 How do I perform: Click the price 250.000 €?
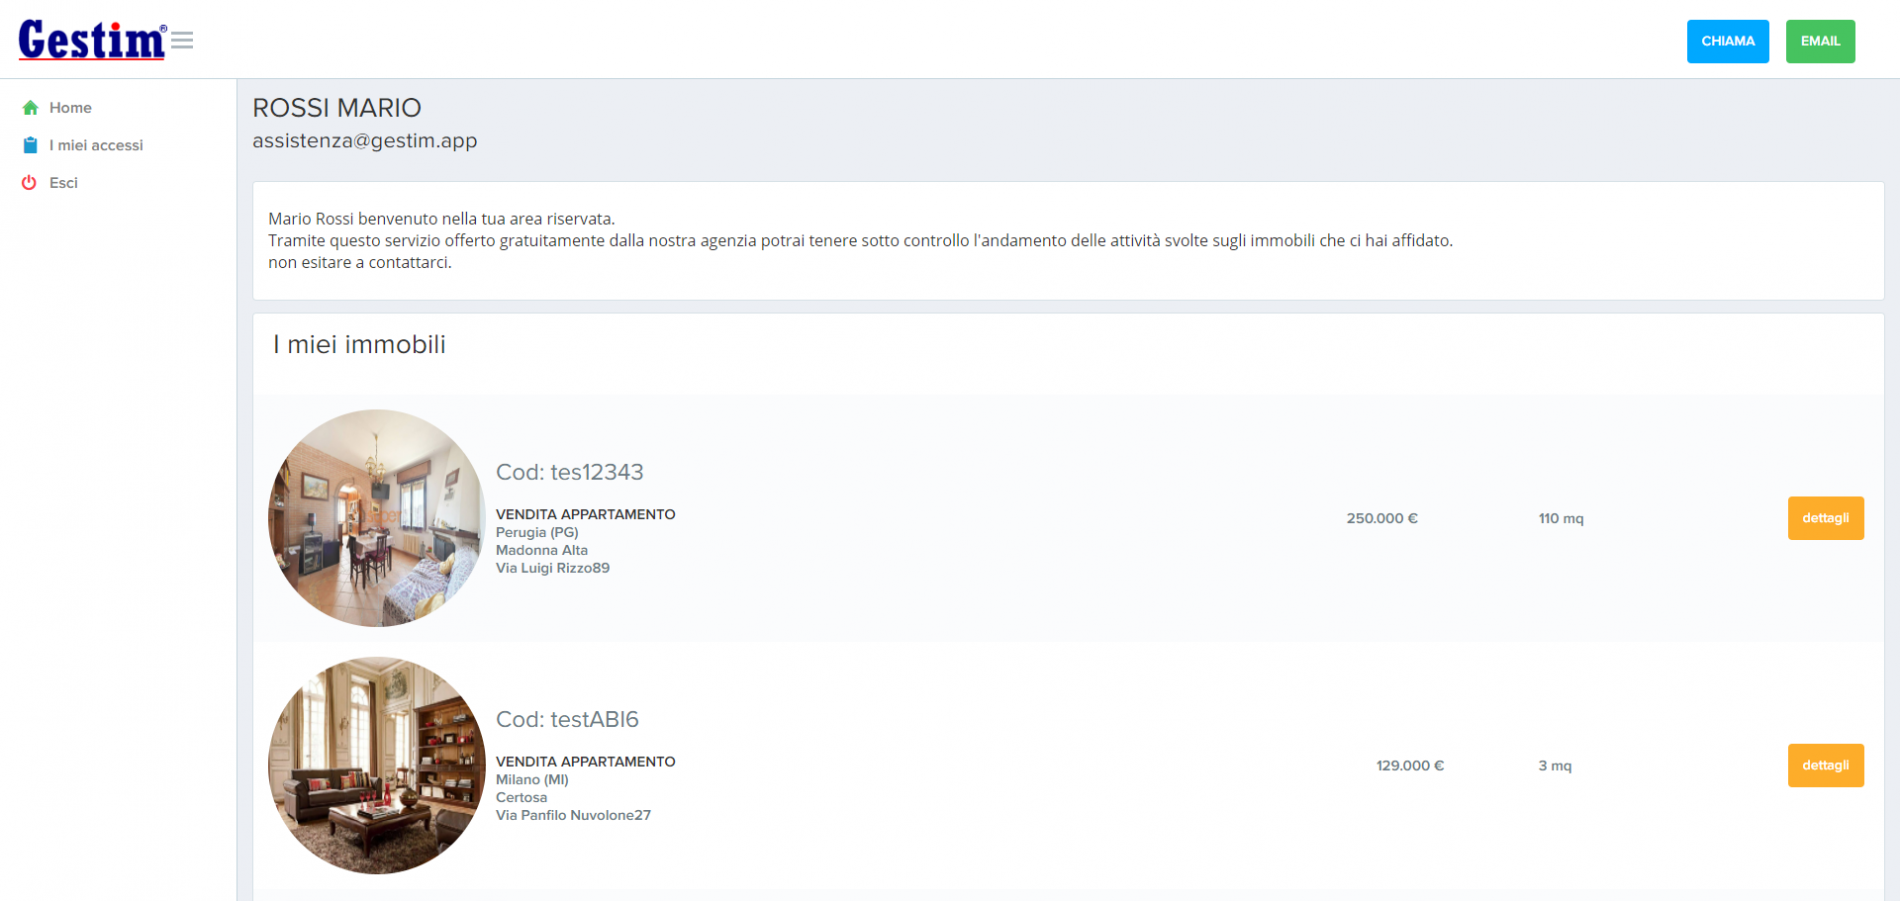tap(1382, 518)
